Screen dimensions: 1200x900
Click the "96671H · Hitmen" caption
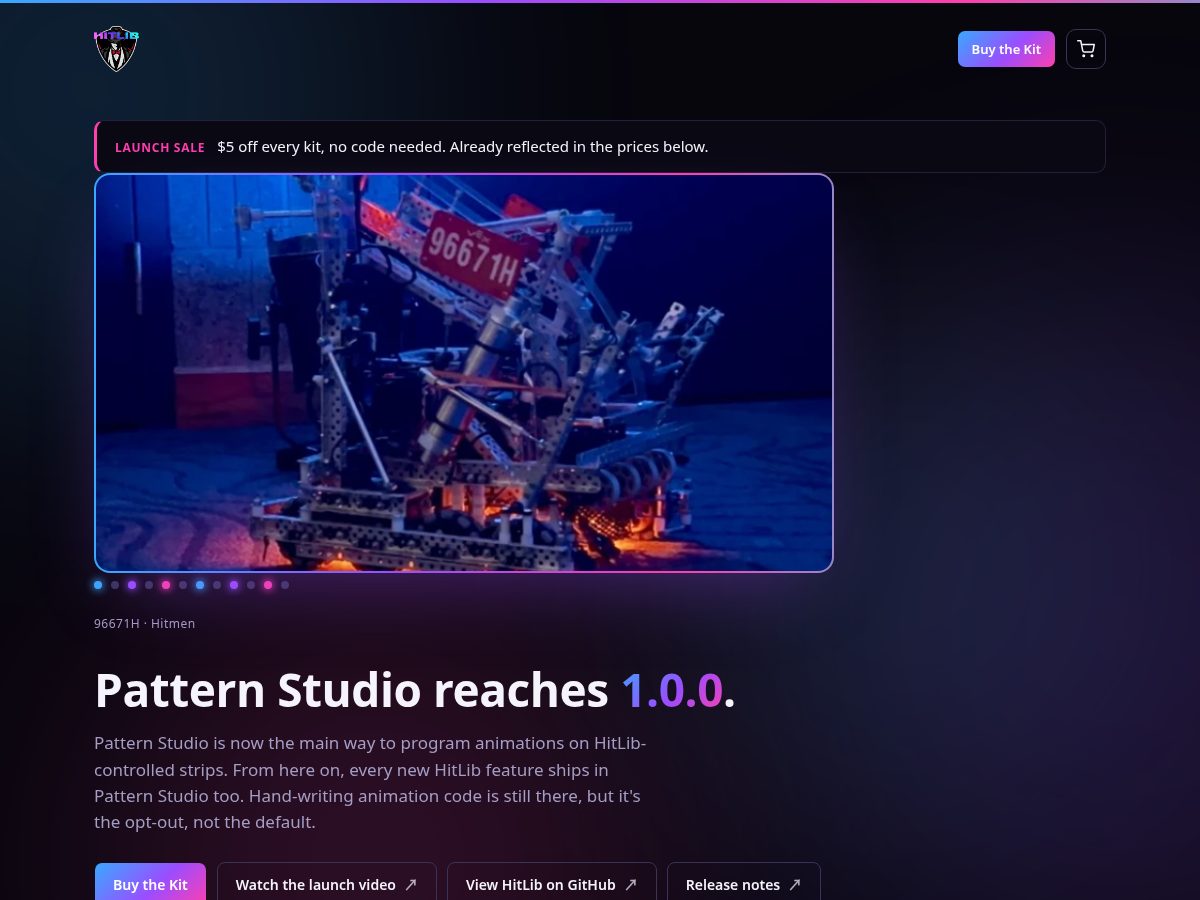pyautogui.click(x=145, y=623)
